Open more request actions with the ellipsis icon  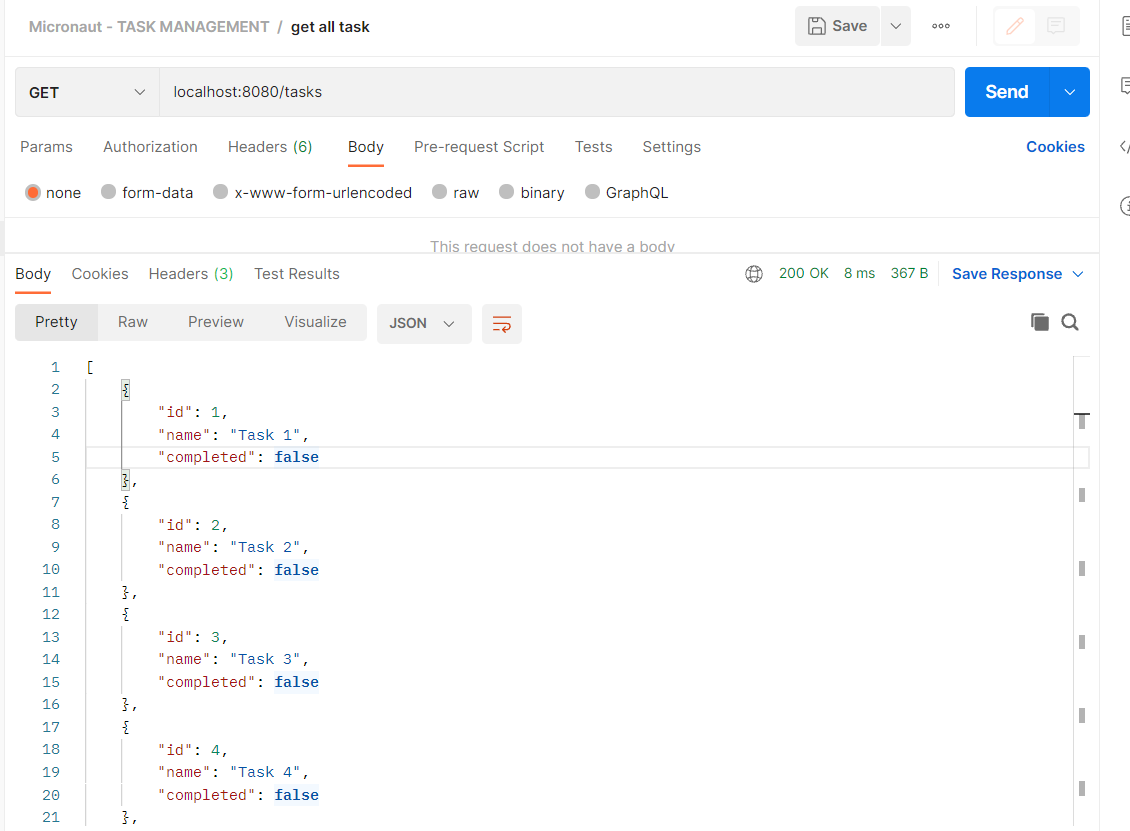coord(940,26)
